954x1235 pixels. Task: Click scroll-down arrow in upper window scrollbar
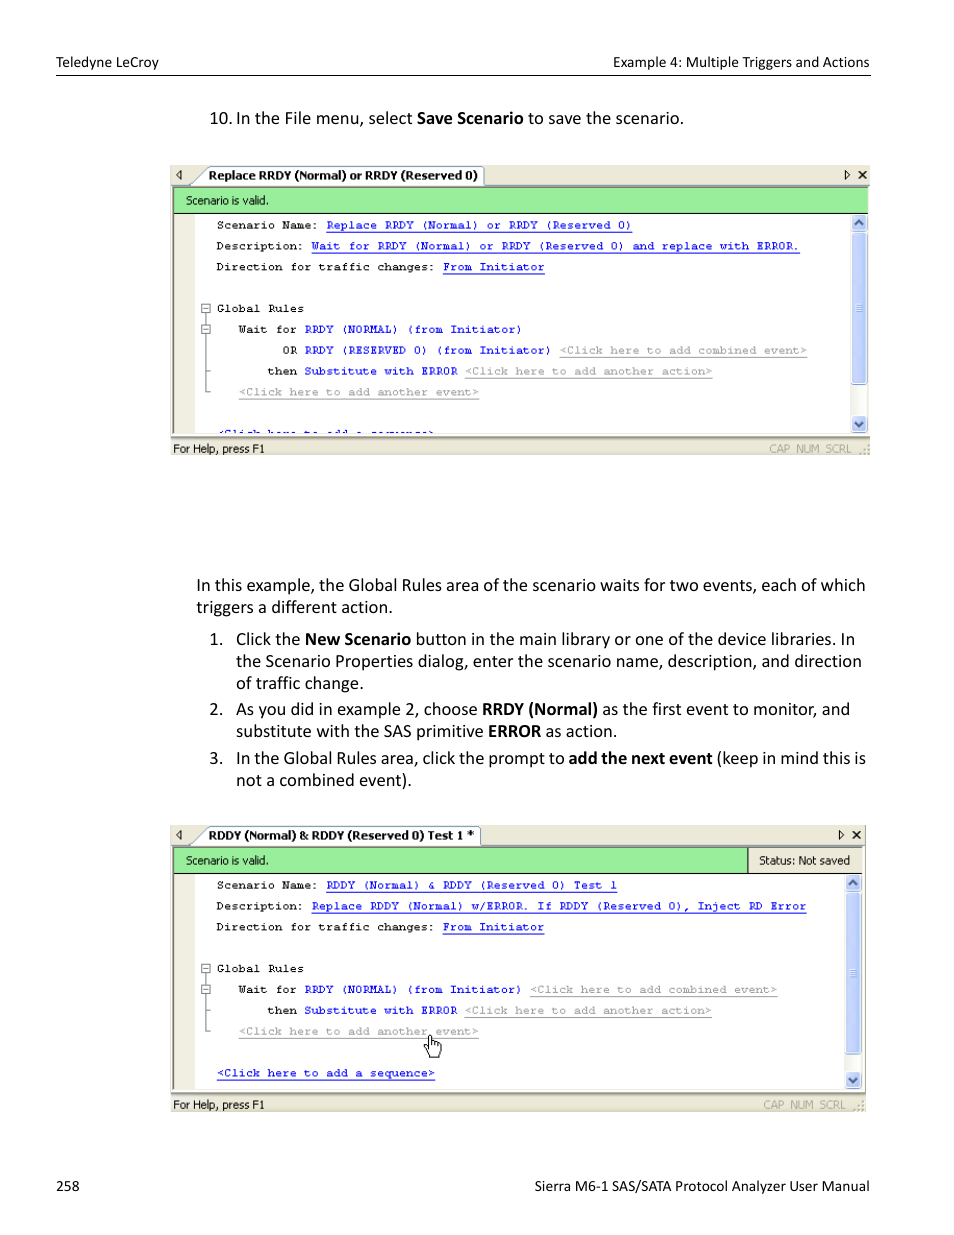coord(859,424)
